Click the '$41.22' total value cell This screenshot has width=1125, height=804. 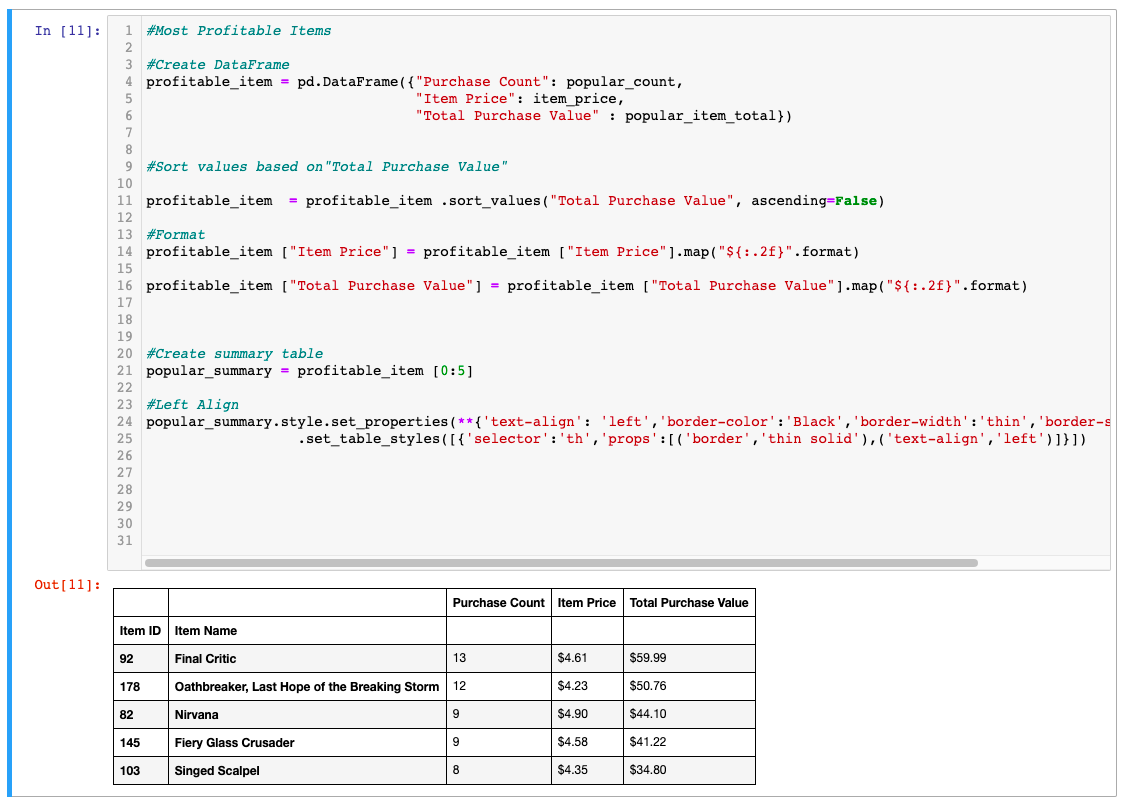click(x=689, y=742)
